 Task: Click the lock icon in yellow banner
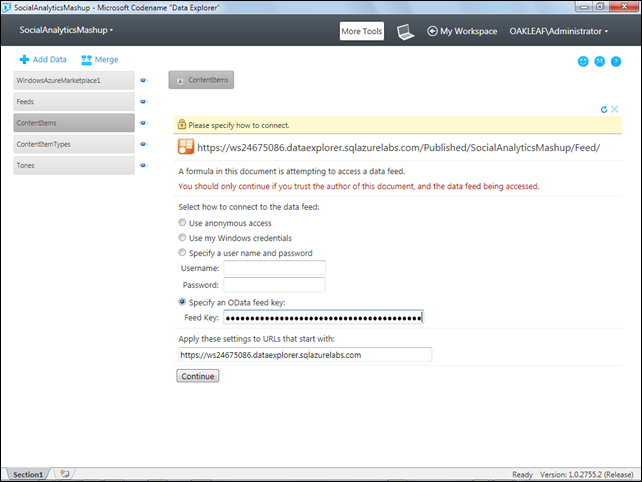click(182, 124)
